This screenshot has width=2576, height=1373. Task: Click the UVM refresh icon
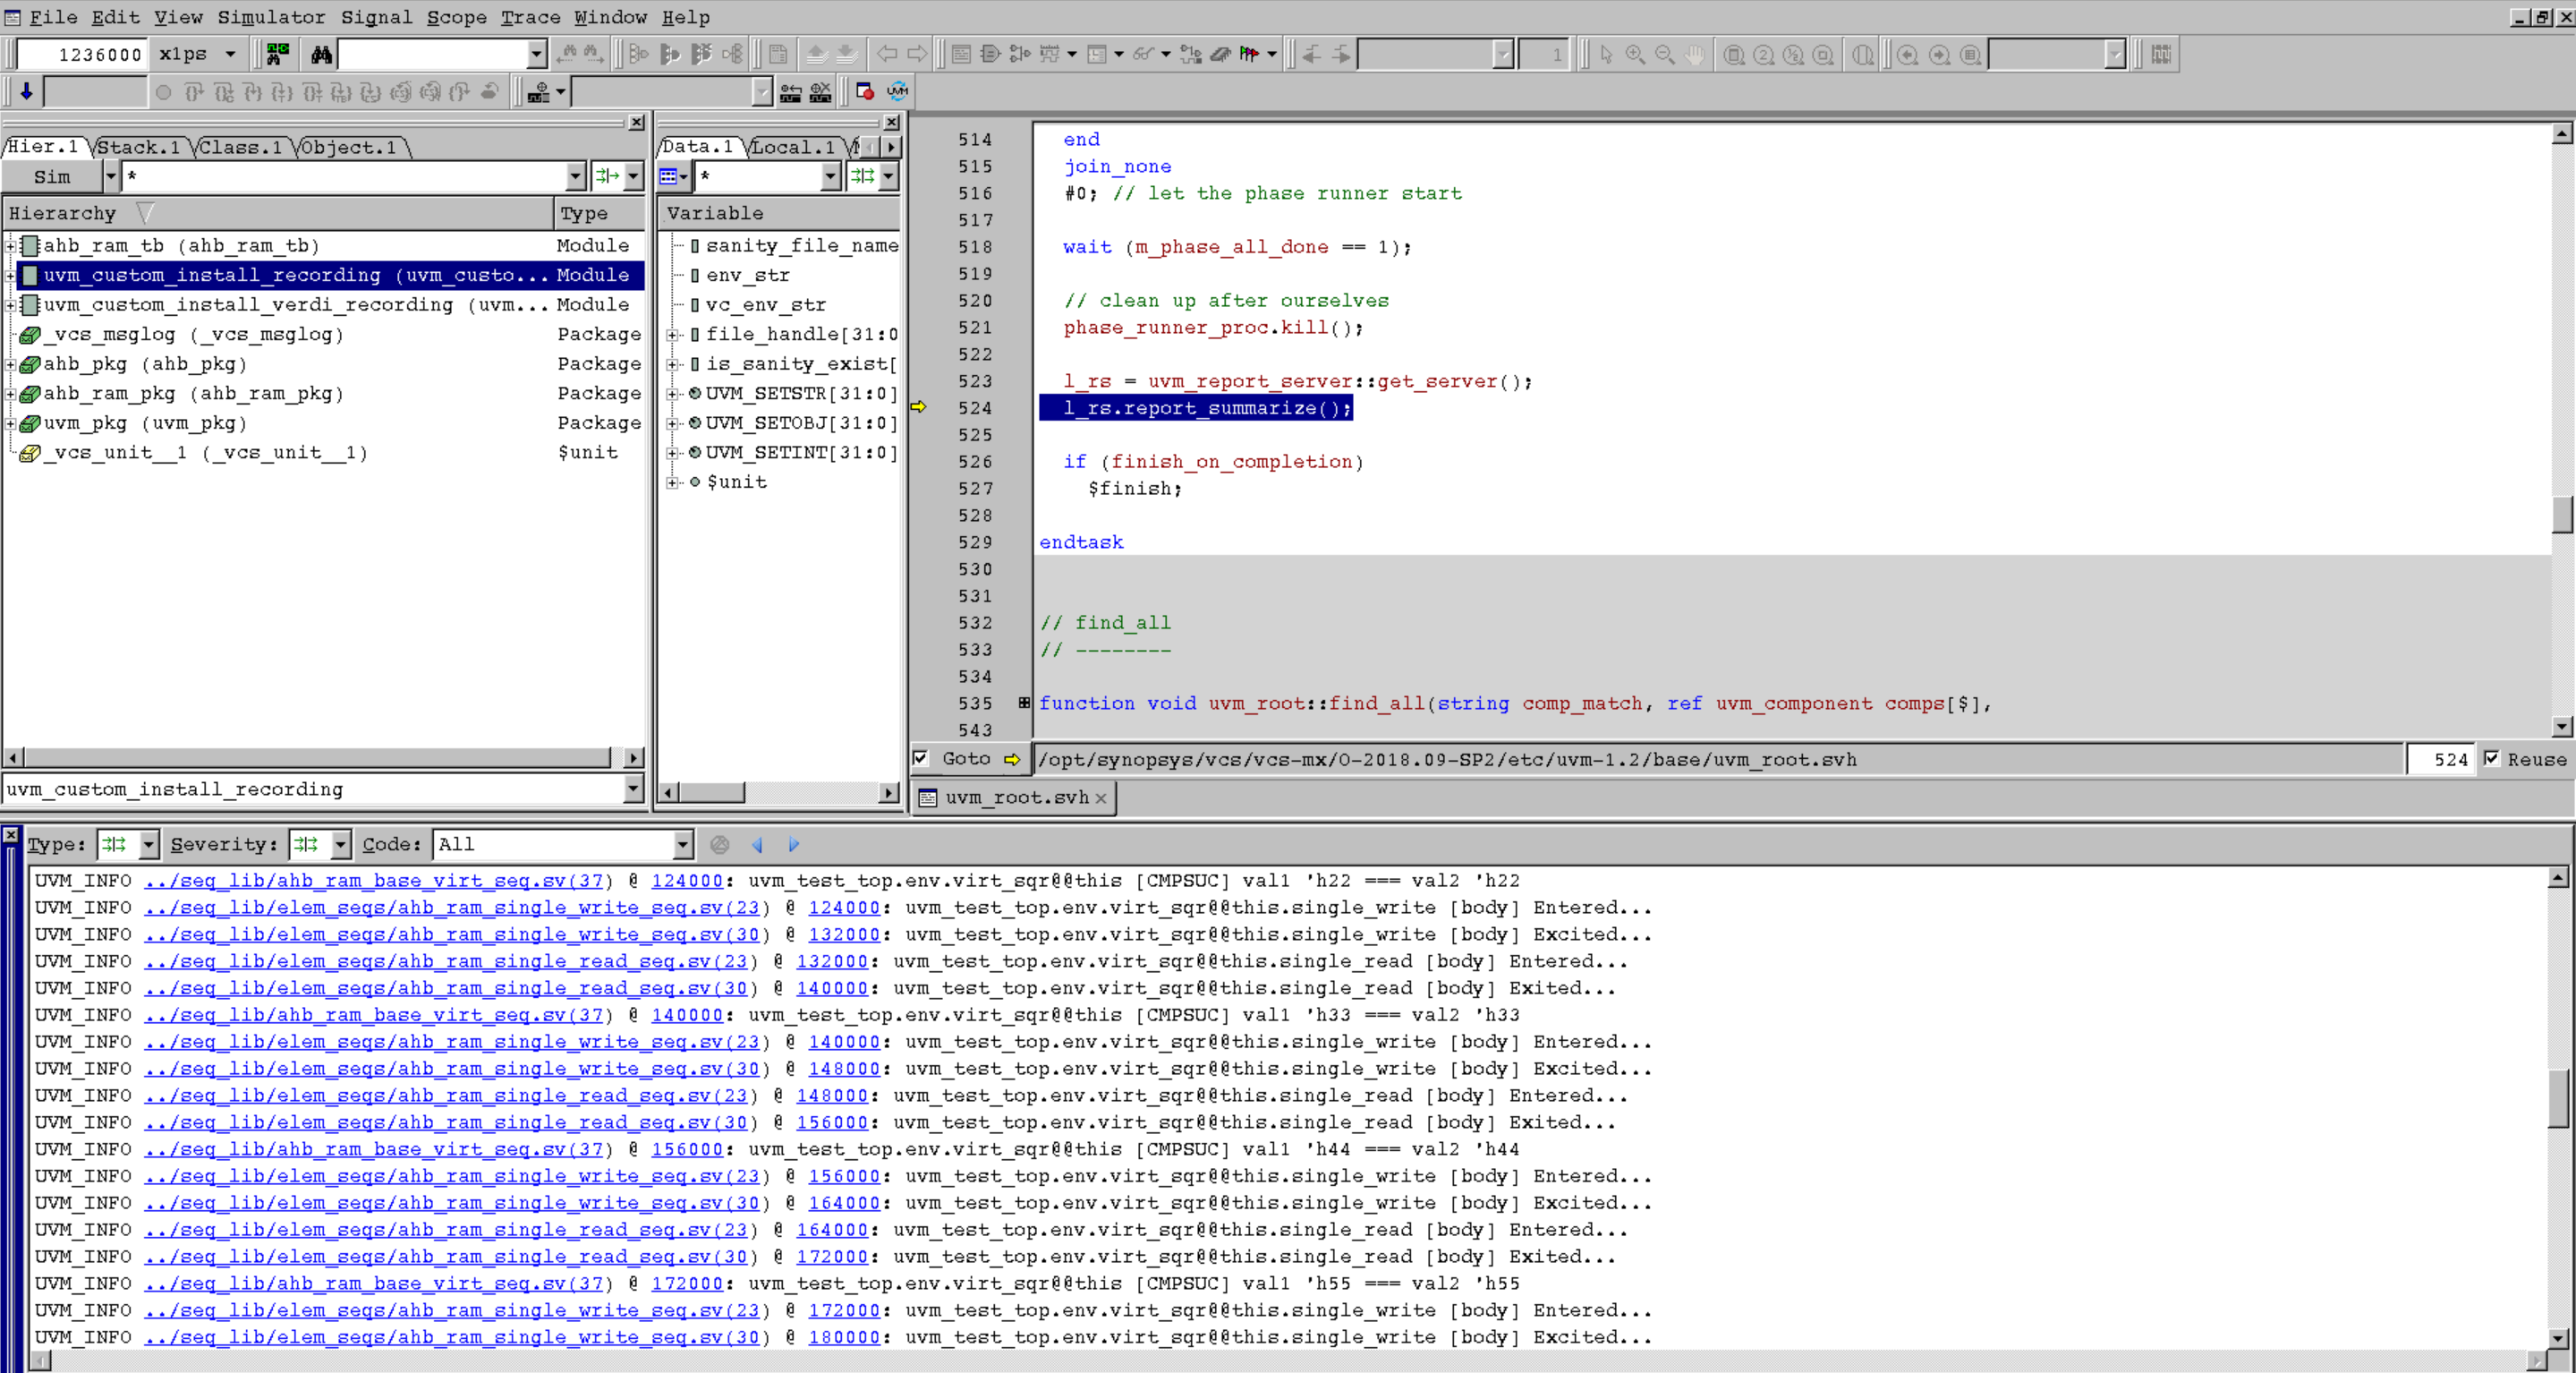897,92
